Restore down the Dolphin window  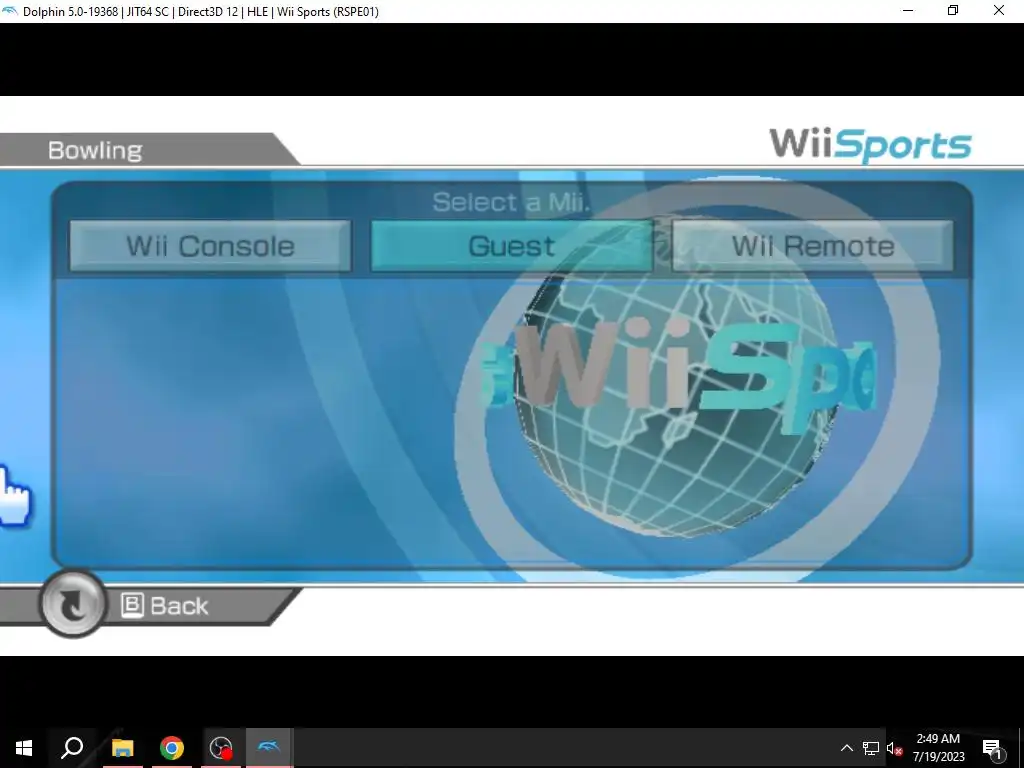tap(953, 11)
